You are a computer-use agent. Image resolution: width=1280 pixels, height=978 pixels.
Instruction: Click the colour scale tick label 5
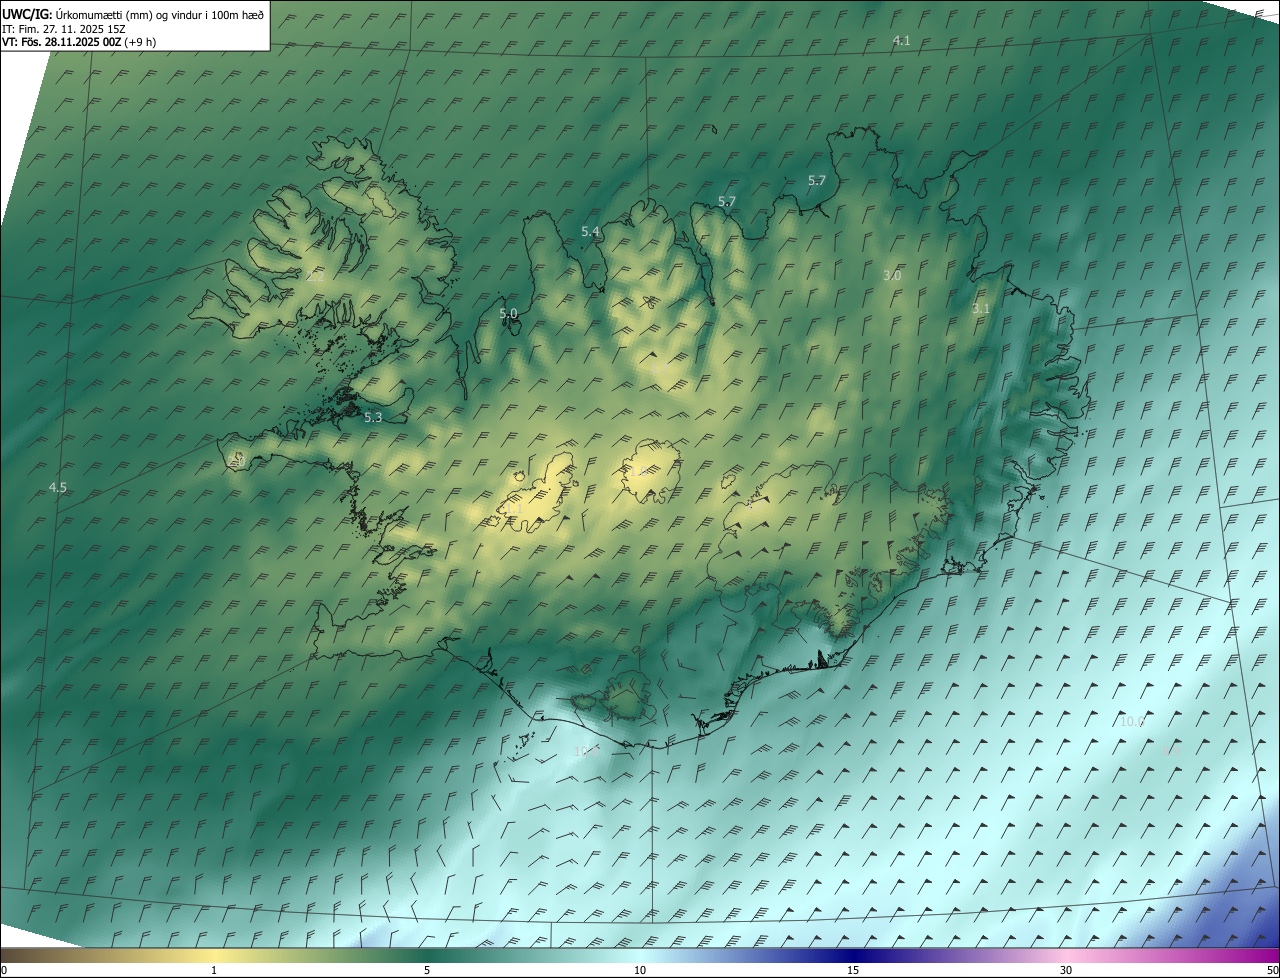click(x=427, y=970)
